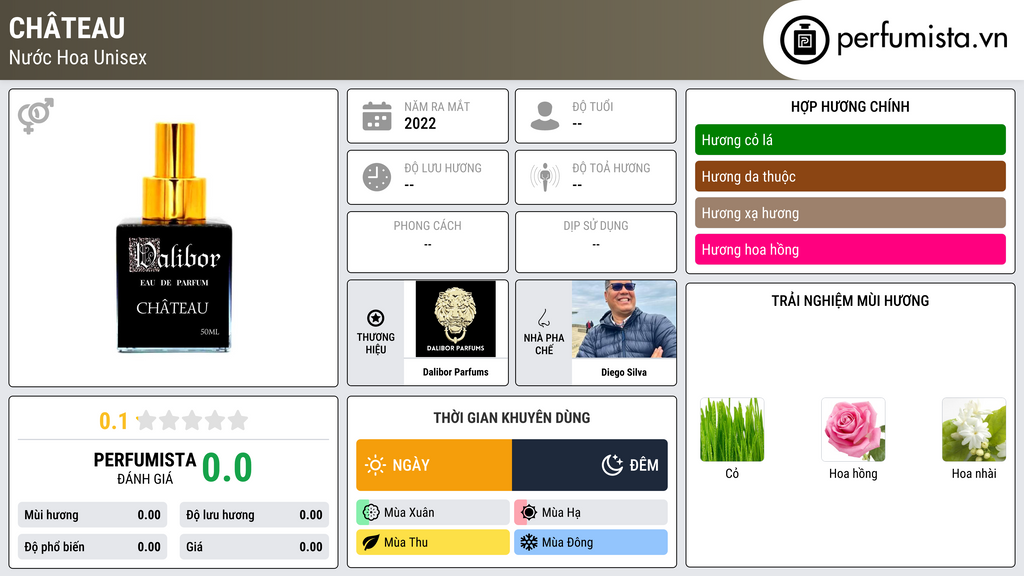Select the Hoa nhài jasmine note thumbnail
The width and height of the screenshot is (1024, 576).
pyautogui.click(x=974, y=430)
